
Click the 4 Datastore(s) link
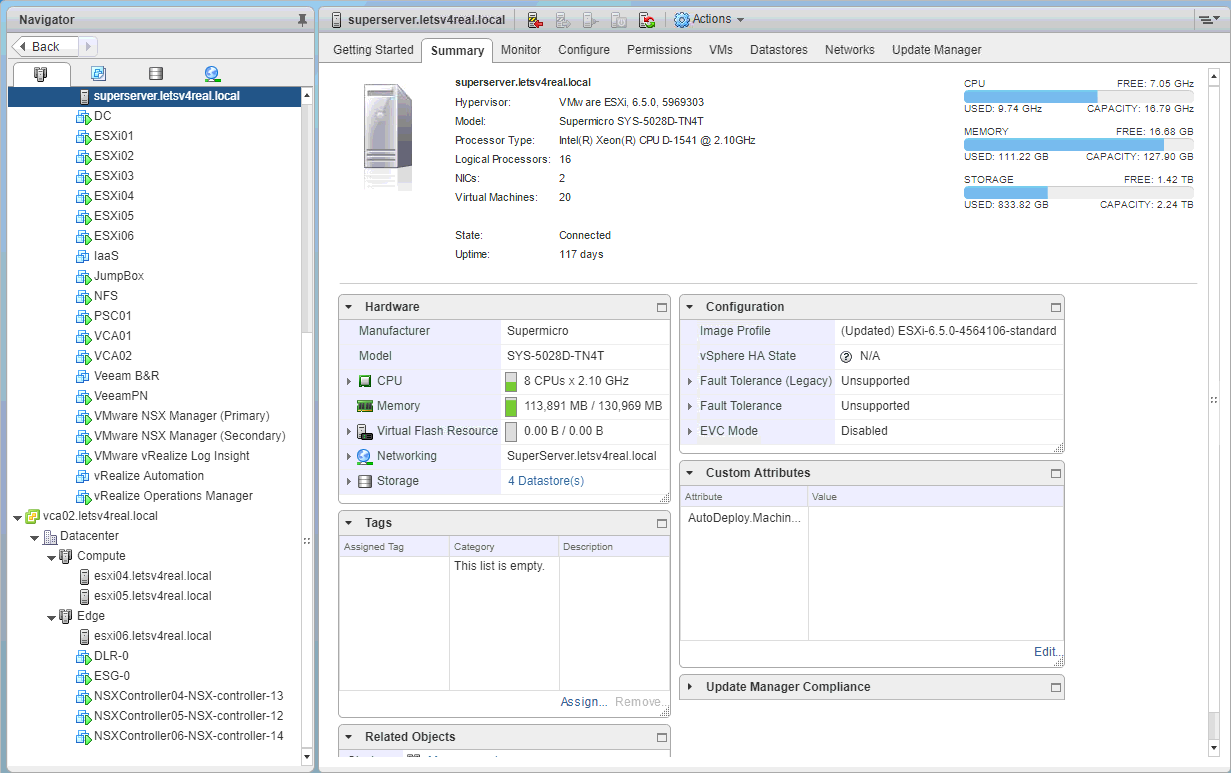pos(545,481)
